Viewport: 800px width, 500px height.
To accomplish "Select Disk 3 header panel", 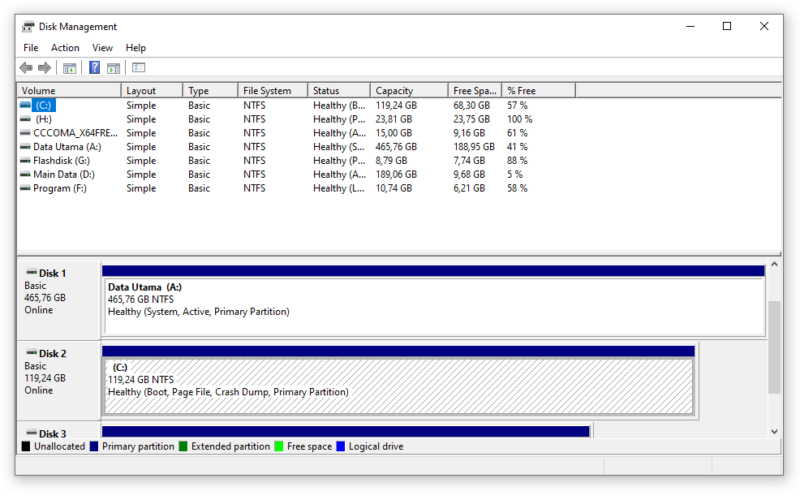I will pyautogui.click(x=59, y=431).
